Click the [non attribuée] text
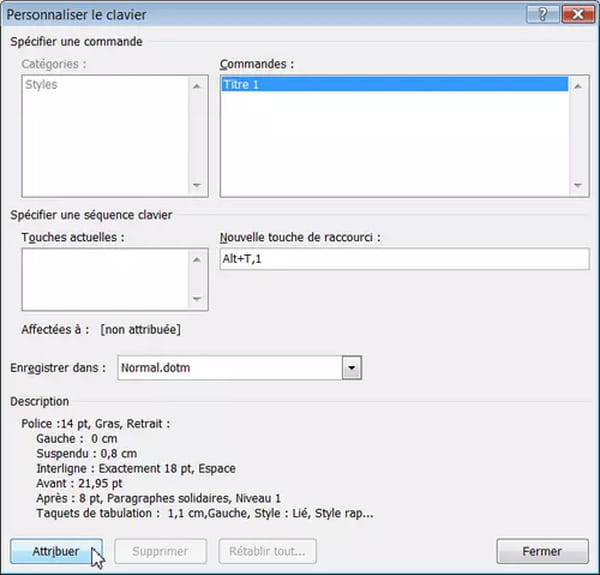Viewport: 600px width, 575px height. [140, 329]
